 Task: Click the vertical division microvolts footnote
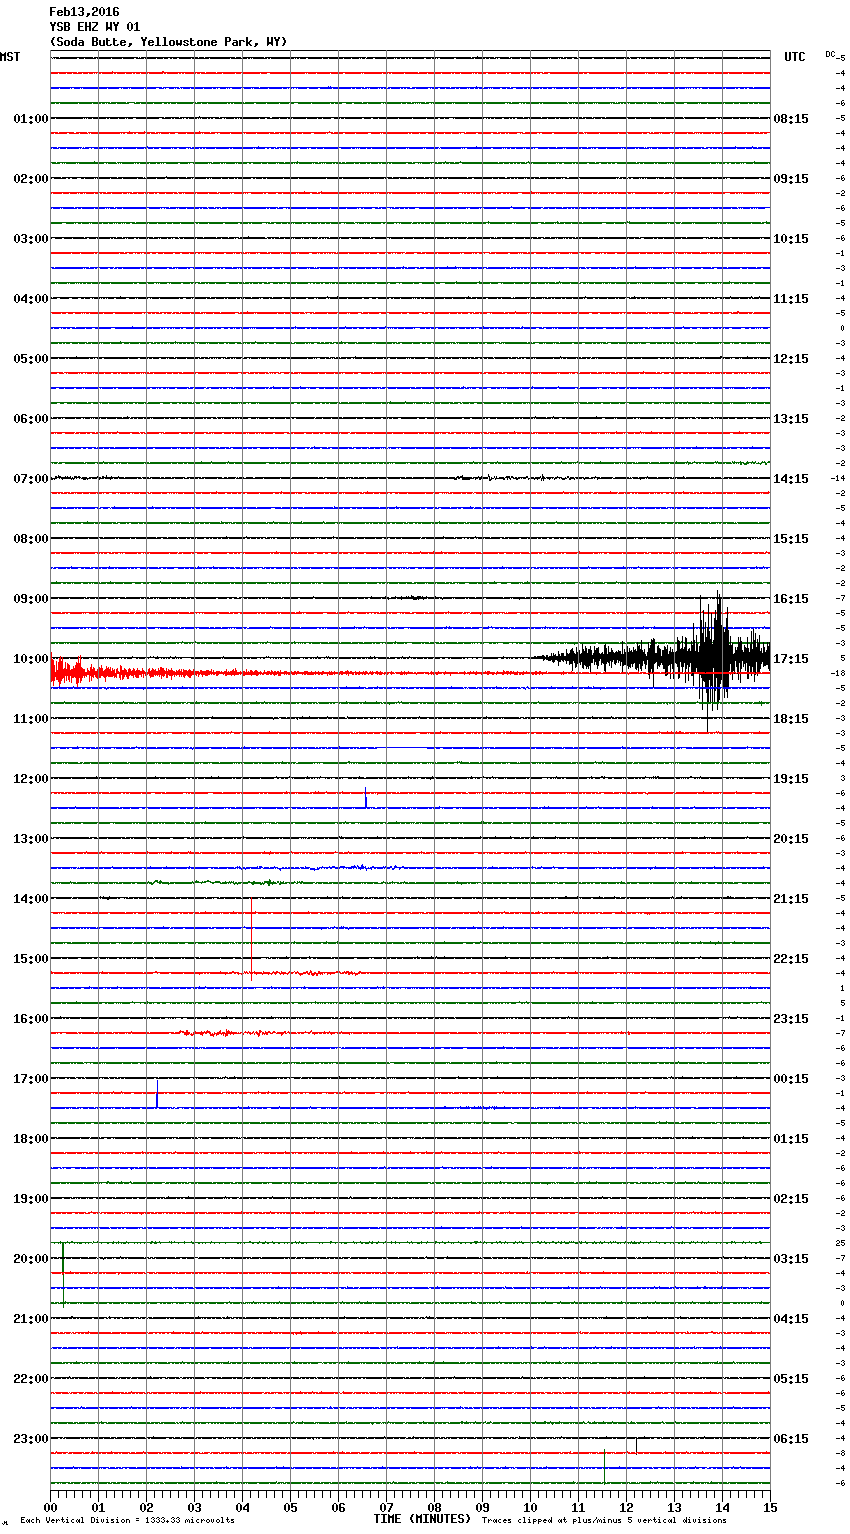coord(127,1521)
